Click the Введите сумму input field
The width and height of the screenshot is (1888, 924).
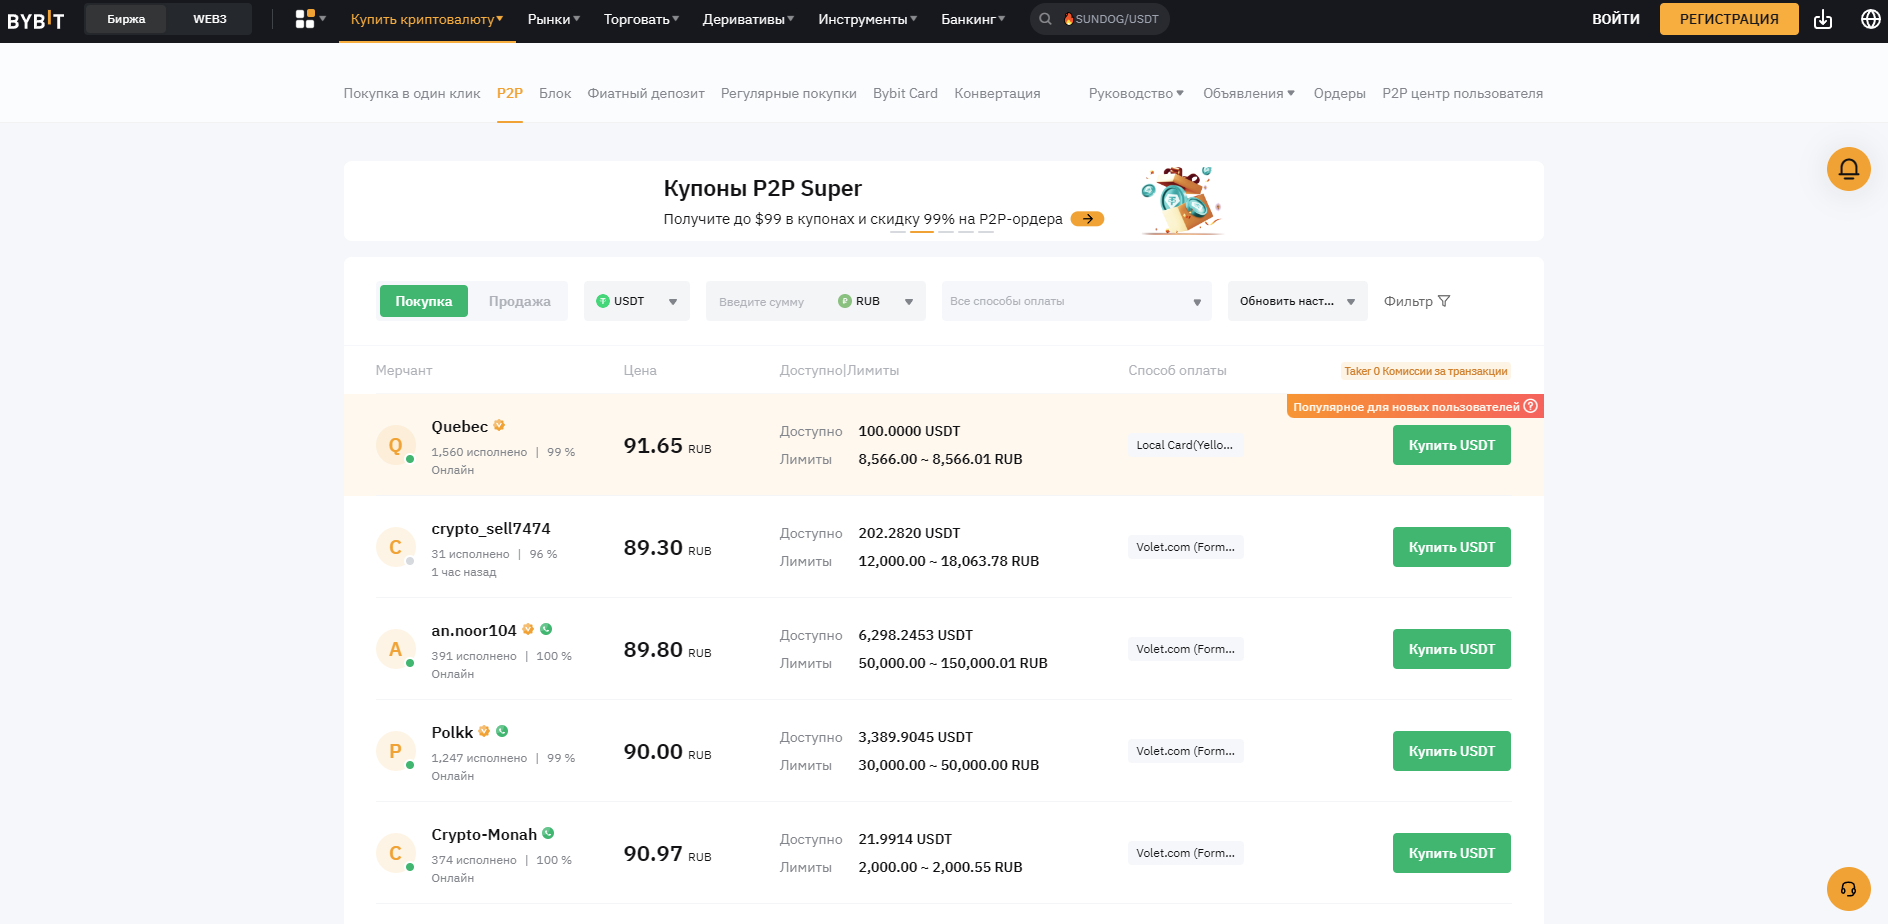770,301
